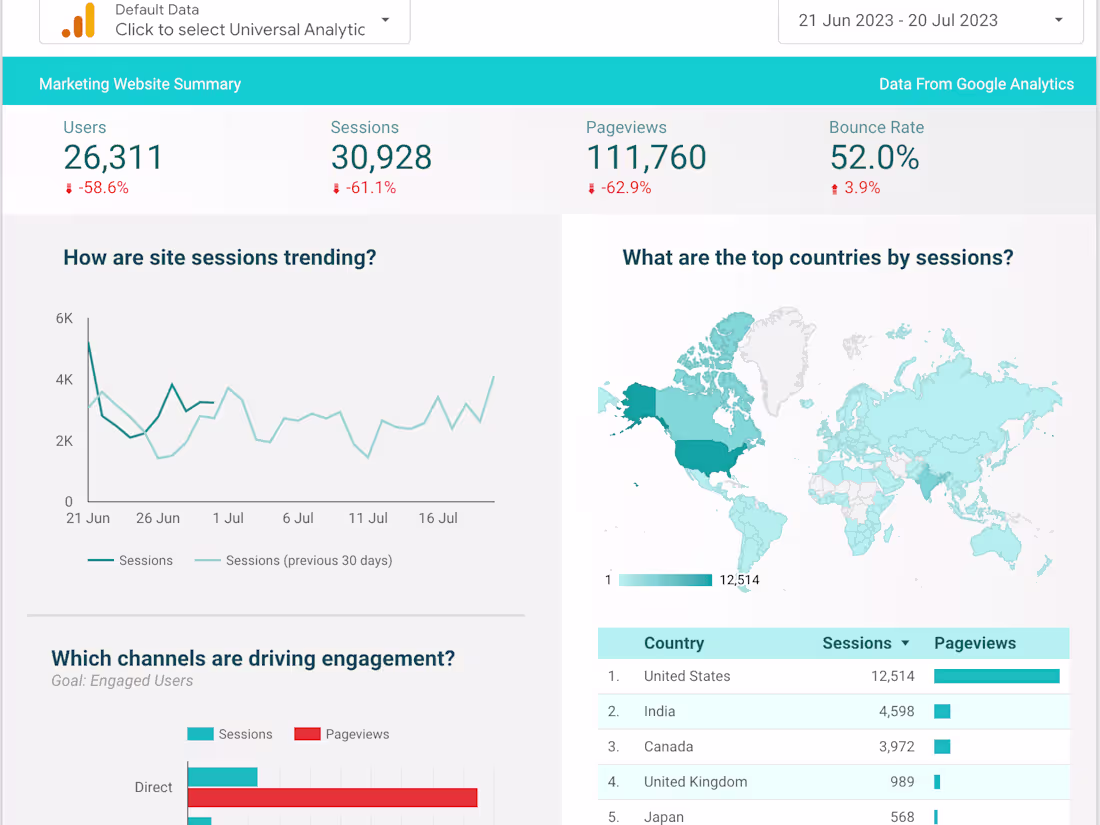Click the red increase arrow beside Bounce Rate change
The width and height of the screenshot is (1100, 825).
click(836, 188)
